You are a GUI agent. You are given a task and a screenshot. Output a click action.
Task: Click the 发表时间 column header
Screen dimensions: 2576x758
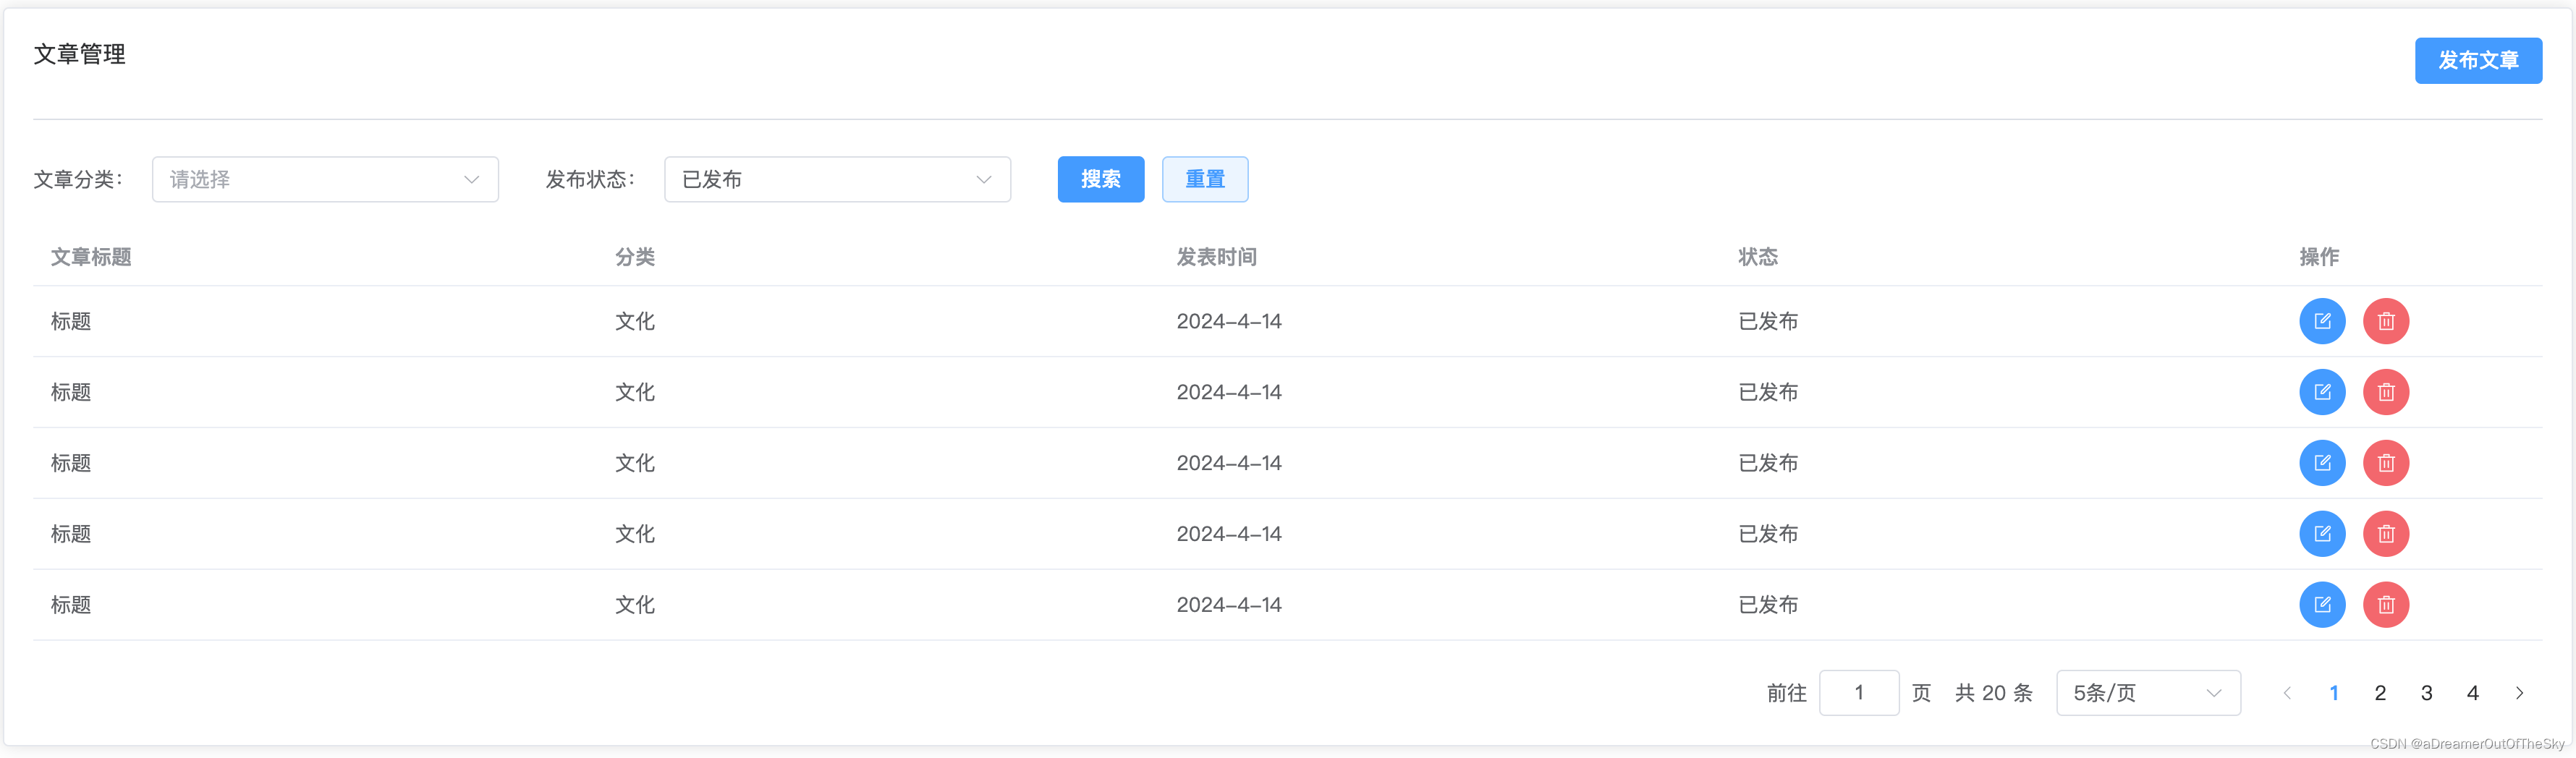pos(1216,257)
